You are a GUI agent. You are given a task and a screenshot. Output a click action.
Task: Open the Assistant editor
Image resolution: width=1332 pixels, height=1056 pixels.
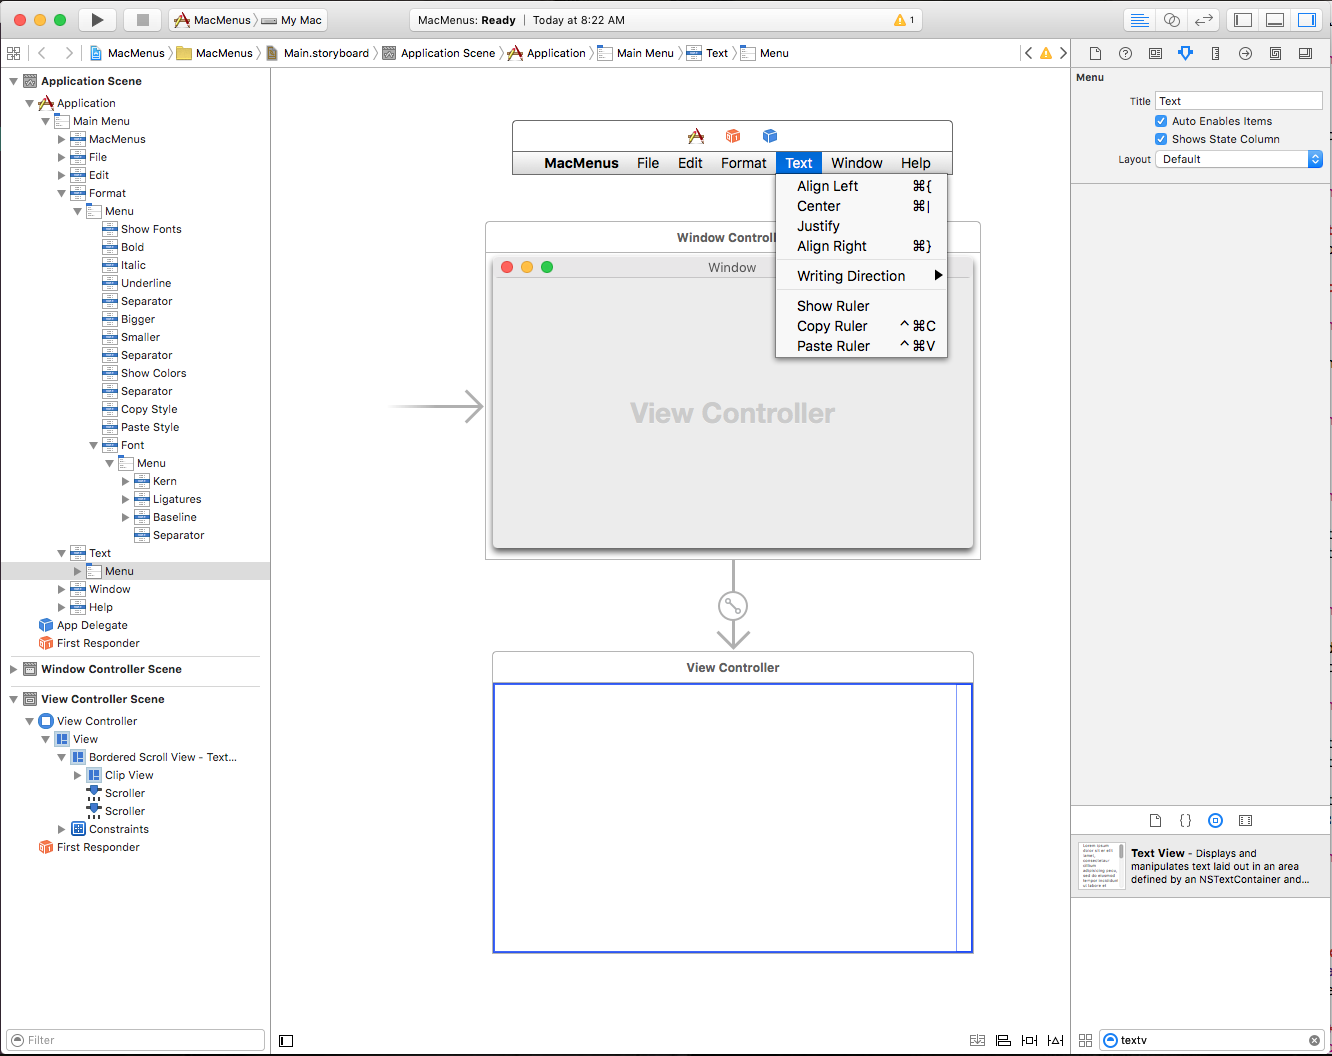click(x=1172, y=20)
